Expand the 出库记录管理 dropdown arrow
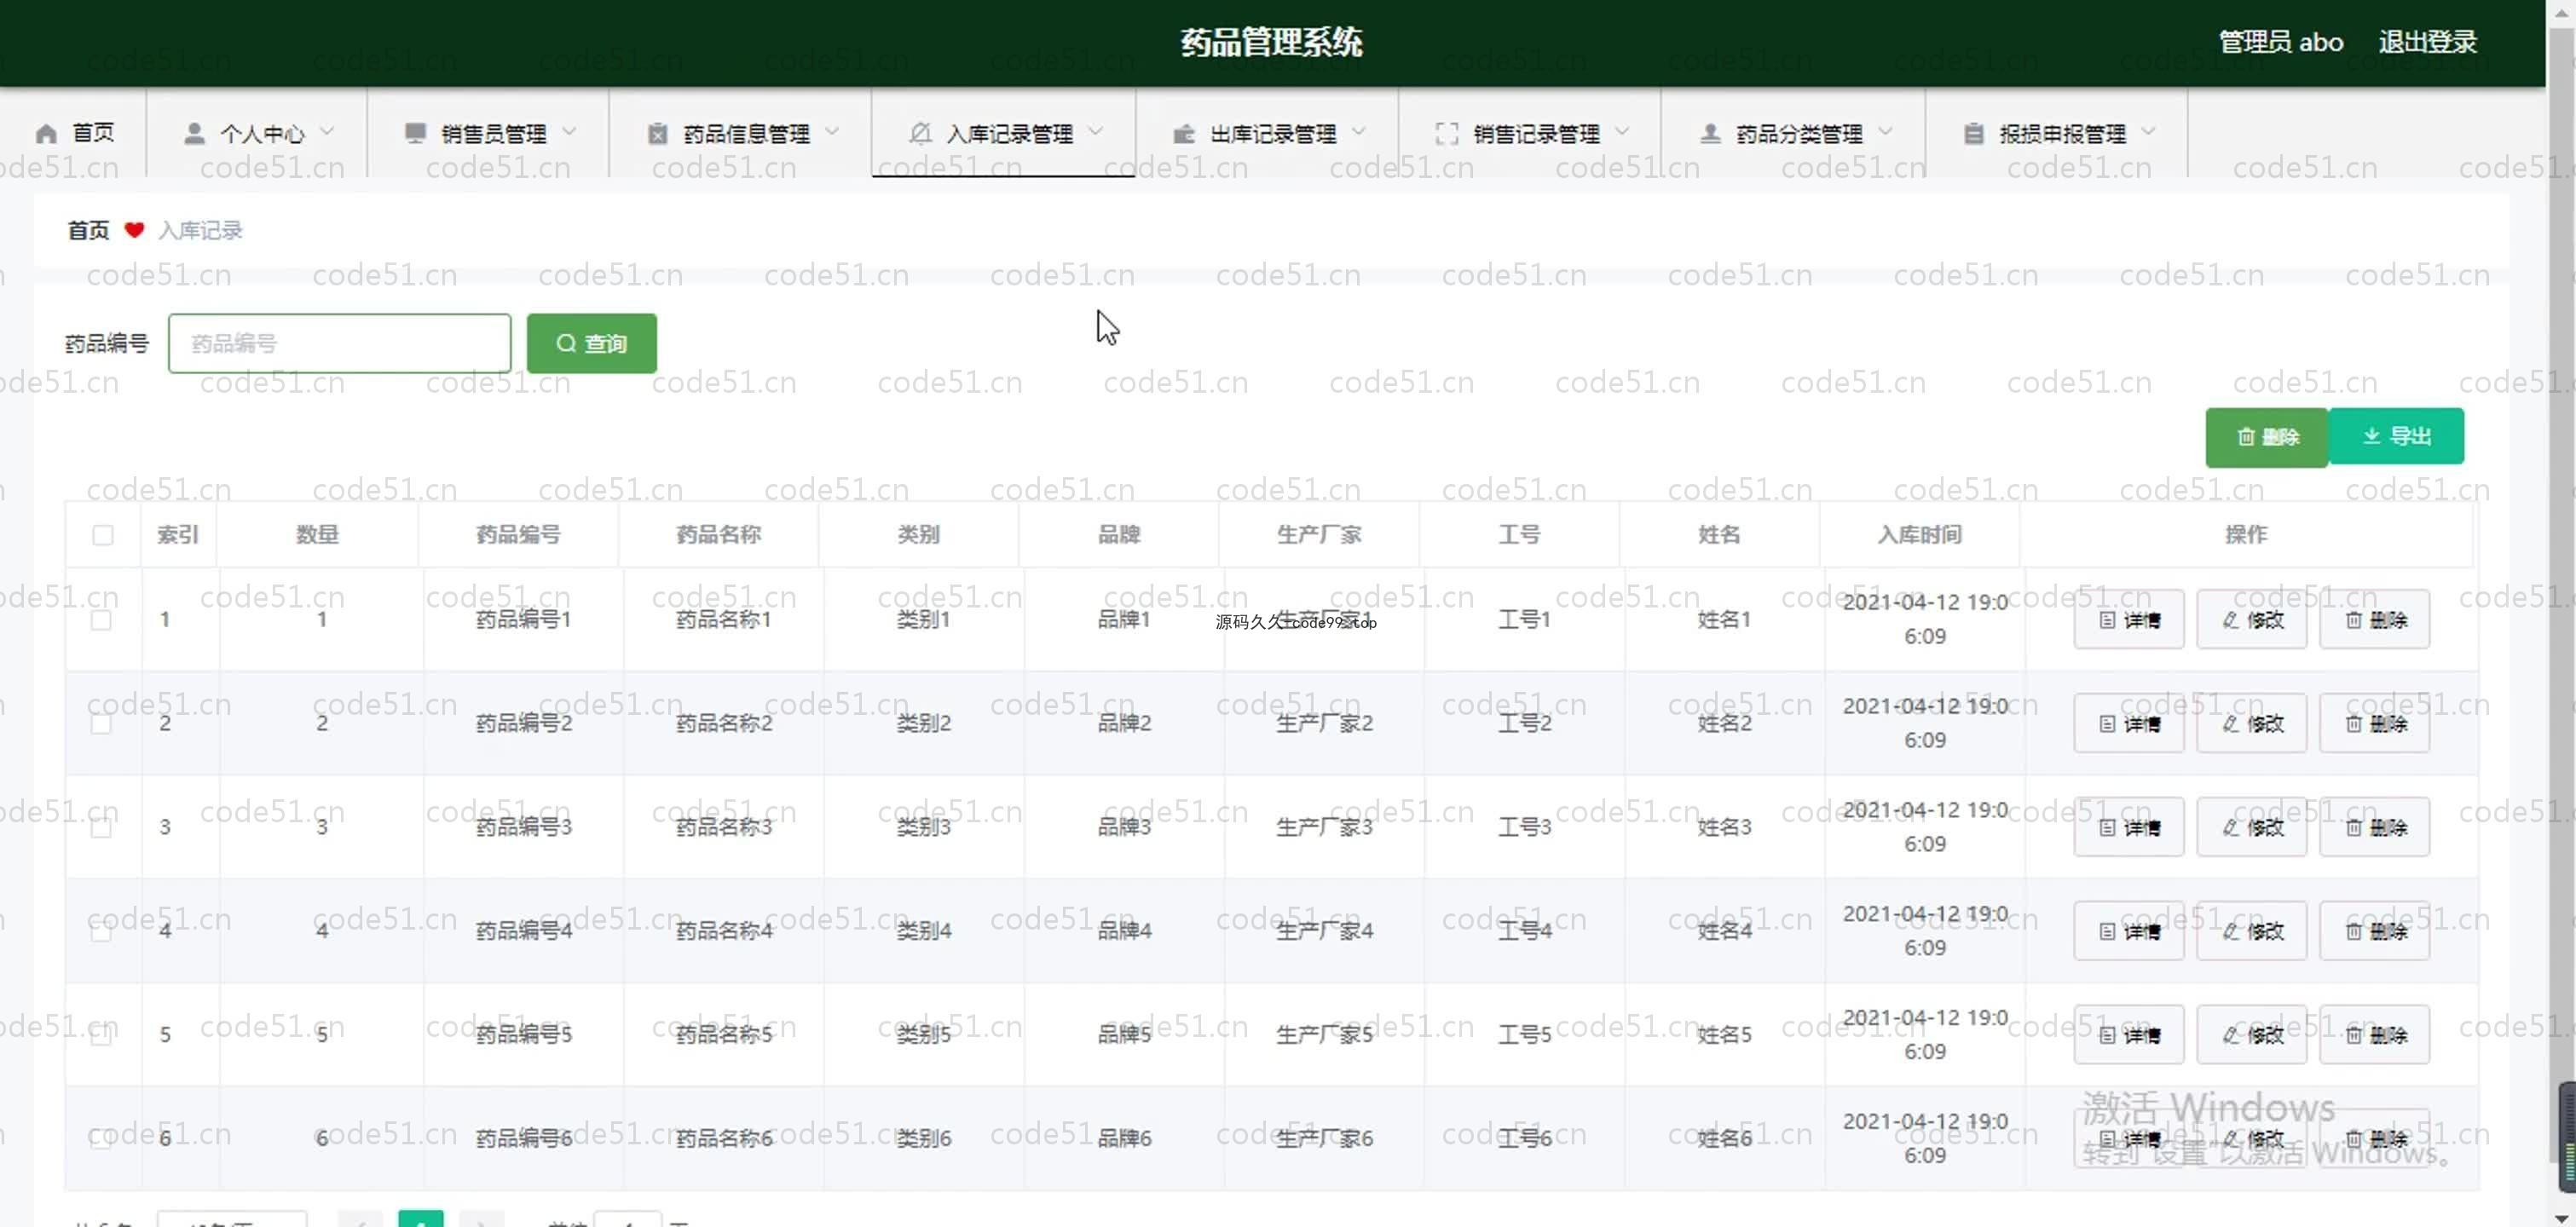Image resolution: width=2576 pixels, height=1227 pixels. [x=1359, y=132]
